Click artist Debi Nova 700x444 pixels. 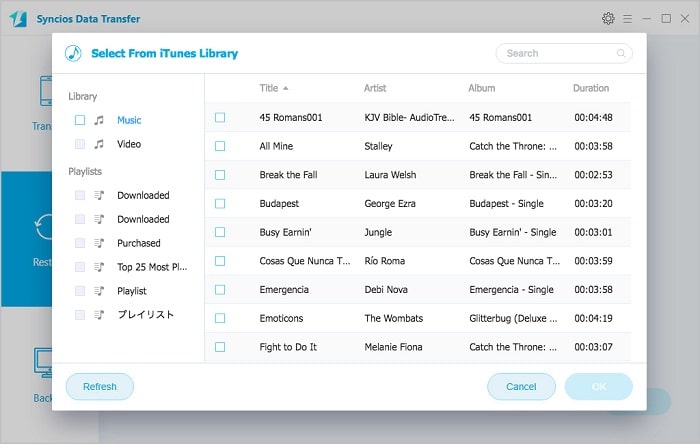(386, 290)
